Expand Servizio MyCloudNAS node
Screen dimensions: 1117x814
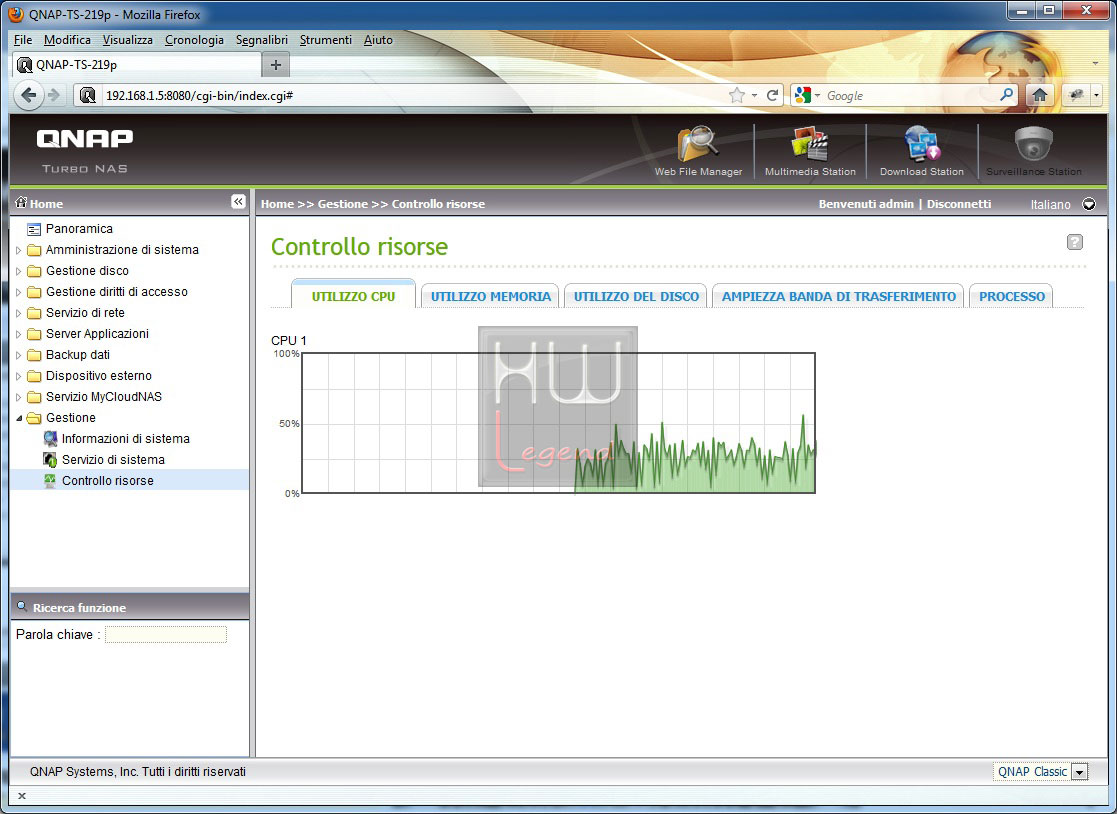19,397
